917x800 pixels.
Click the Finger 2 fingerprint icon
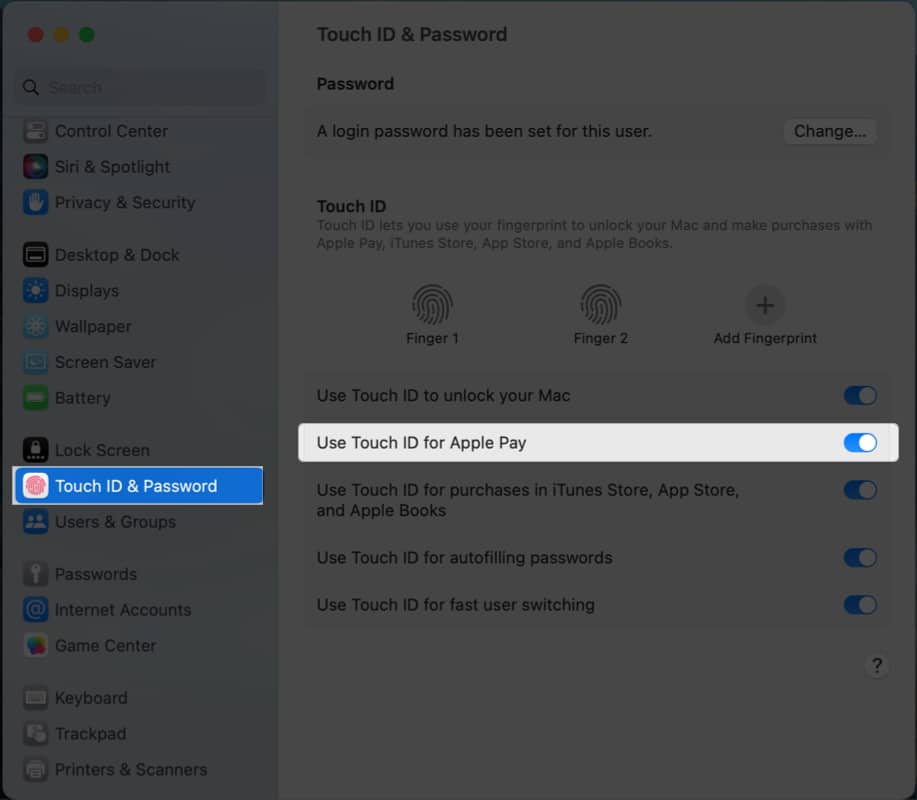(600, 304)
